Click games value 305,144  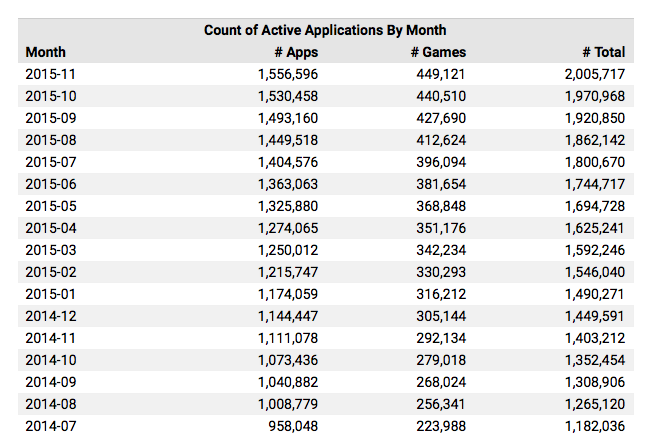pyautogui.click(x=441, y=316)
